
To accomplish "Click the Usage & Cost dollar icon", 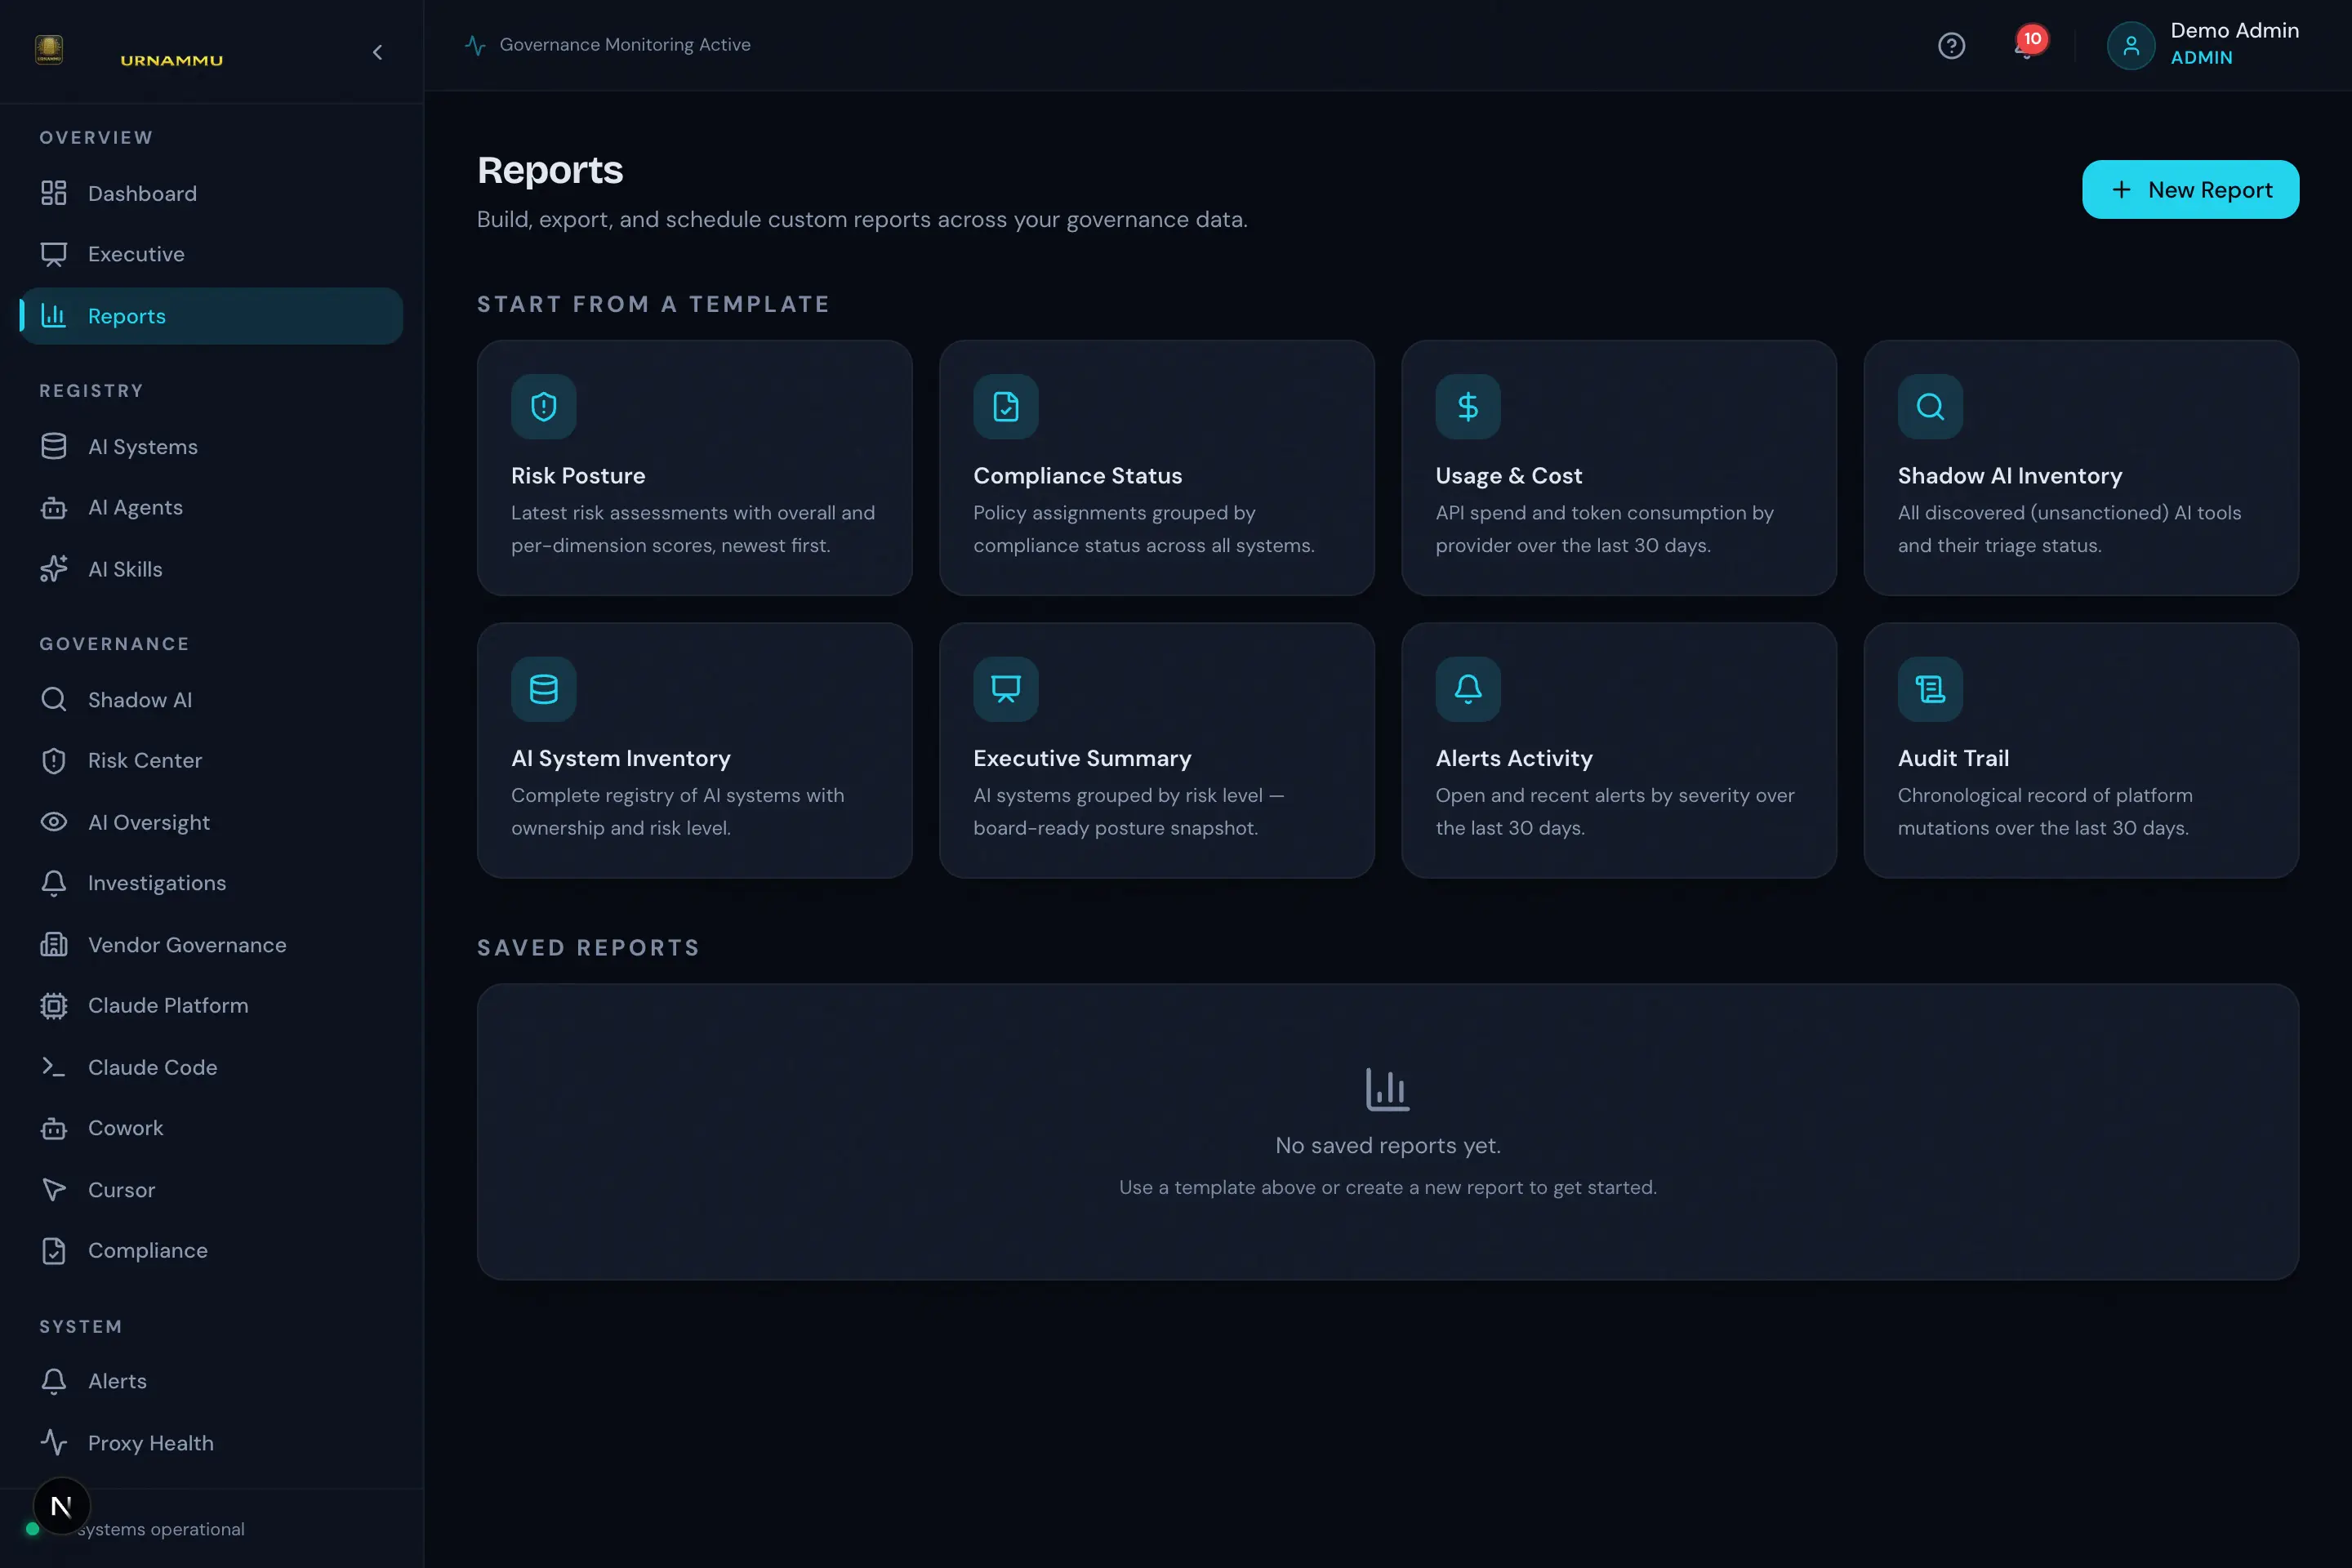I will point(1468,406).
